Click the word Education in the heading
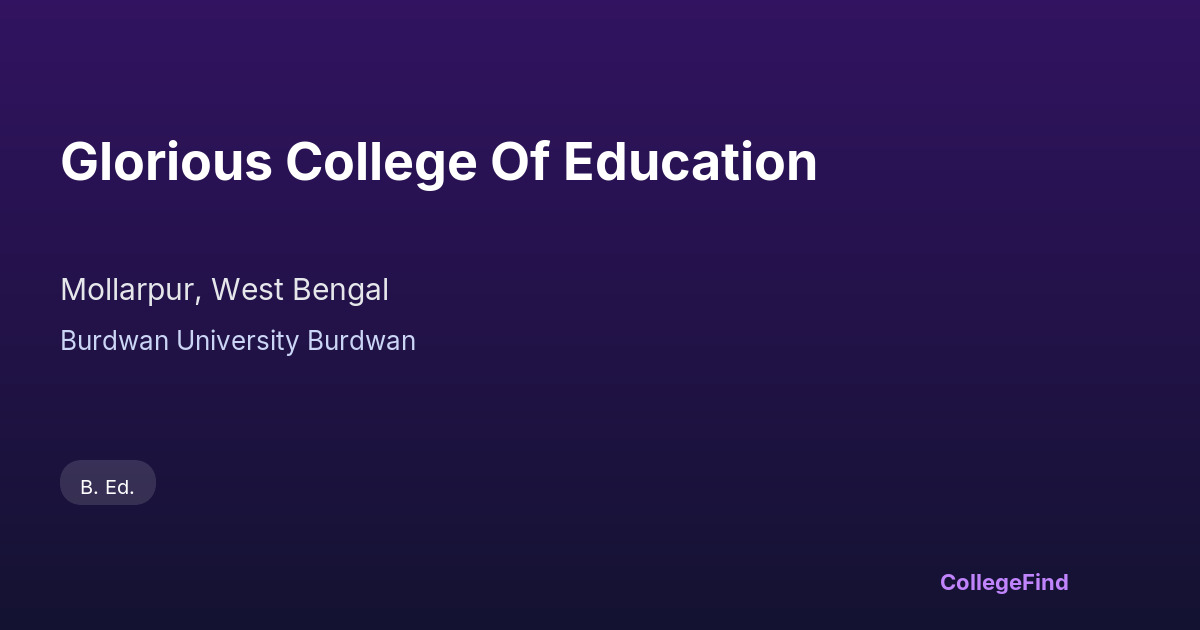The image size is (1200, 630). click(x=690, y=162)
